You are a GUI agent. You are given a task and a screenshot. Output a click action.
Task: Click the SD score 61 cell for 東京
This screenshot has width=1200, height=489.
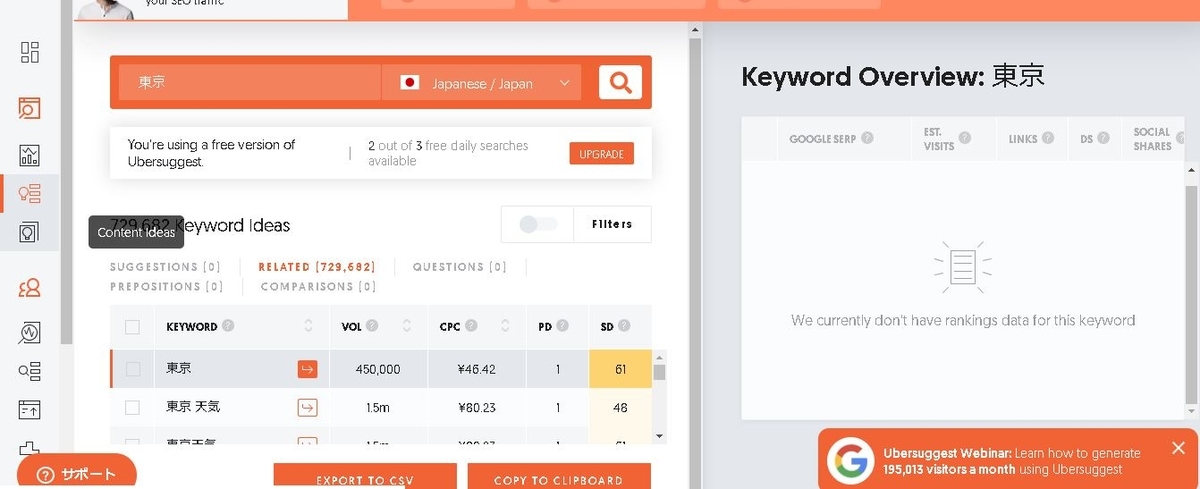[620, 369]
